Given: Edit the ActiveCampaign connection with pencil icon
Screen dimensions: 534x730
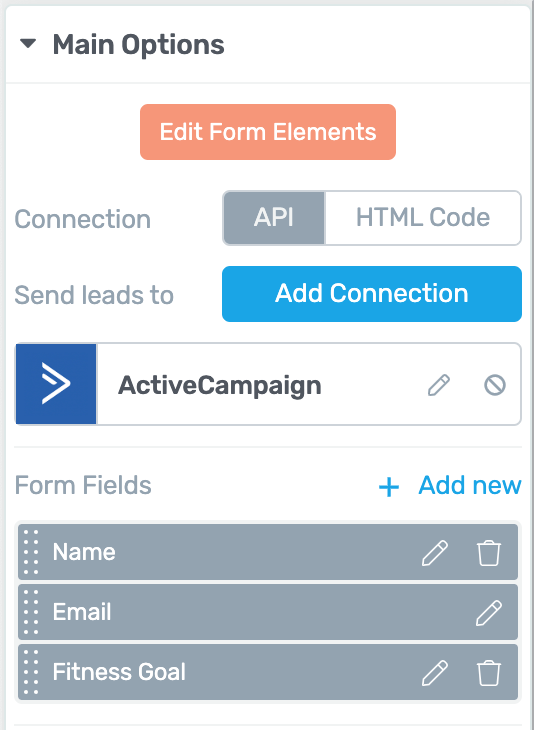Looking at the screenshot, I should pyautogui.click(x=439, y=385).
